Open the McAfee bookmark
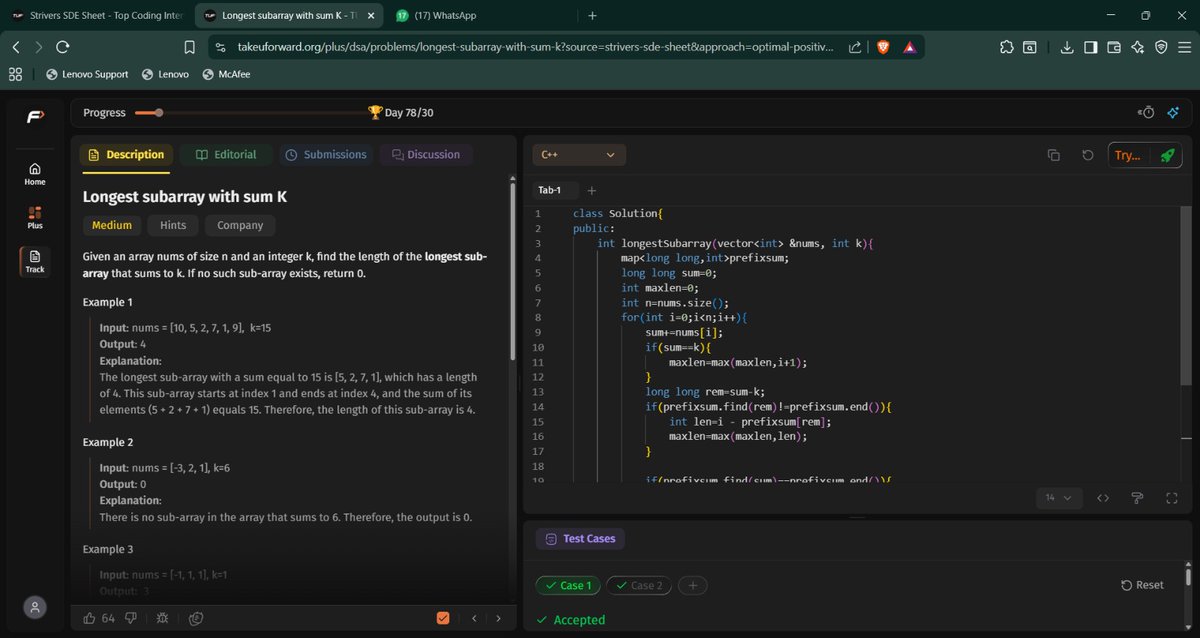 coord(228,74)
